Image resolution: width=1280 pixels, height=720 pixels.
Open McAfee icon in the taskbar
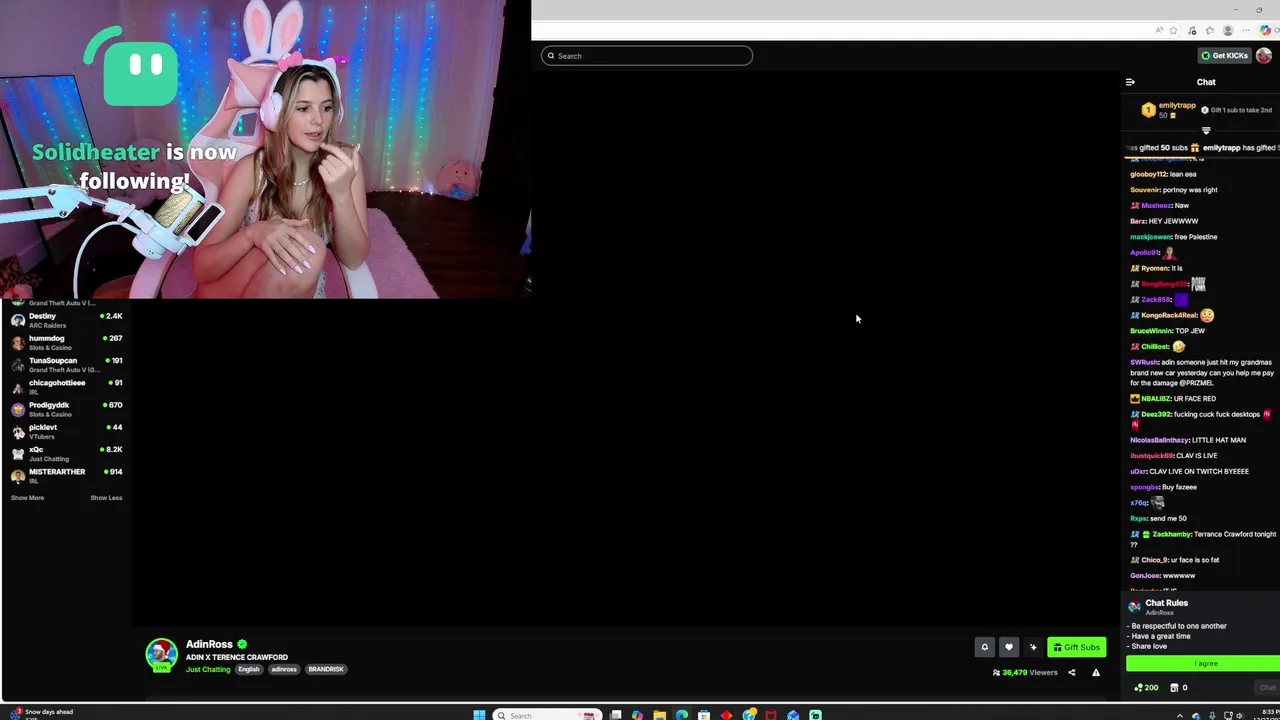(770, 715)
